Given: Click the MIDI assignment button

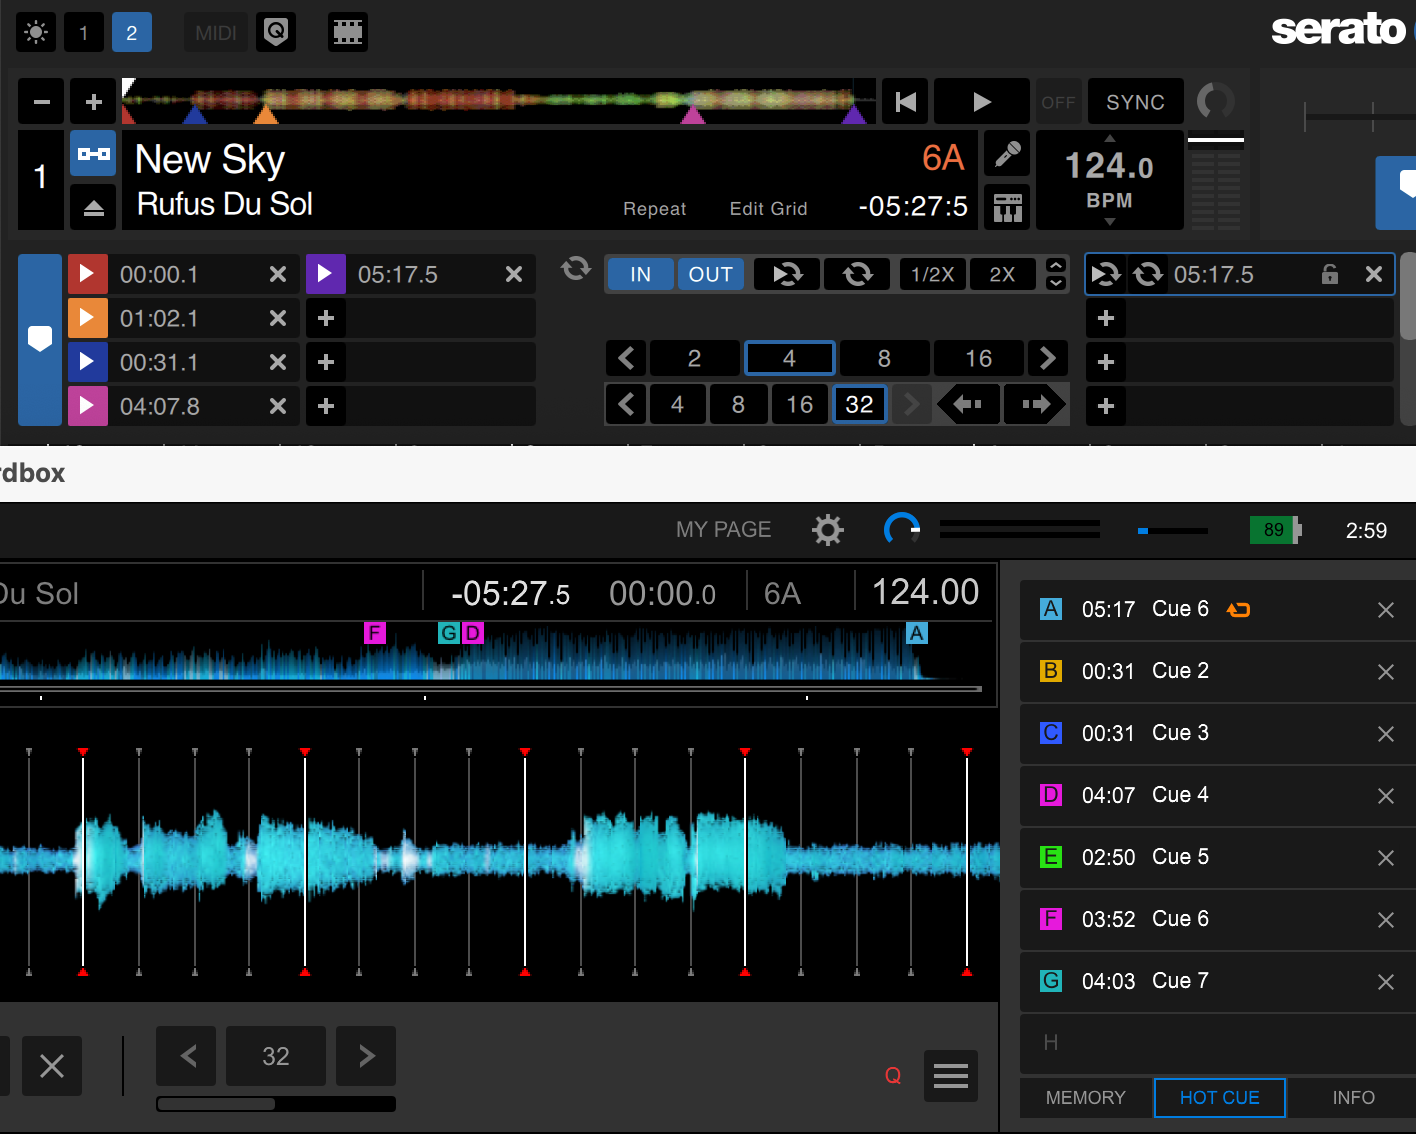Looking at the screenshot, I should tap(216, 33).
